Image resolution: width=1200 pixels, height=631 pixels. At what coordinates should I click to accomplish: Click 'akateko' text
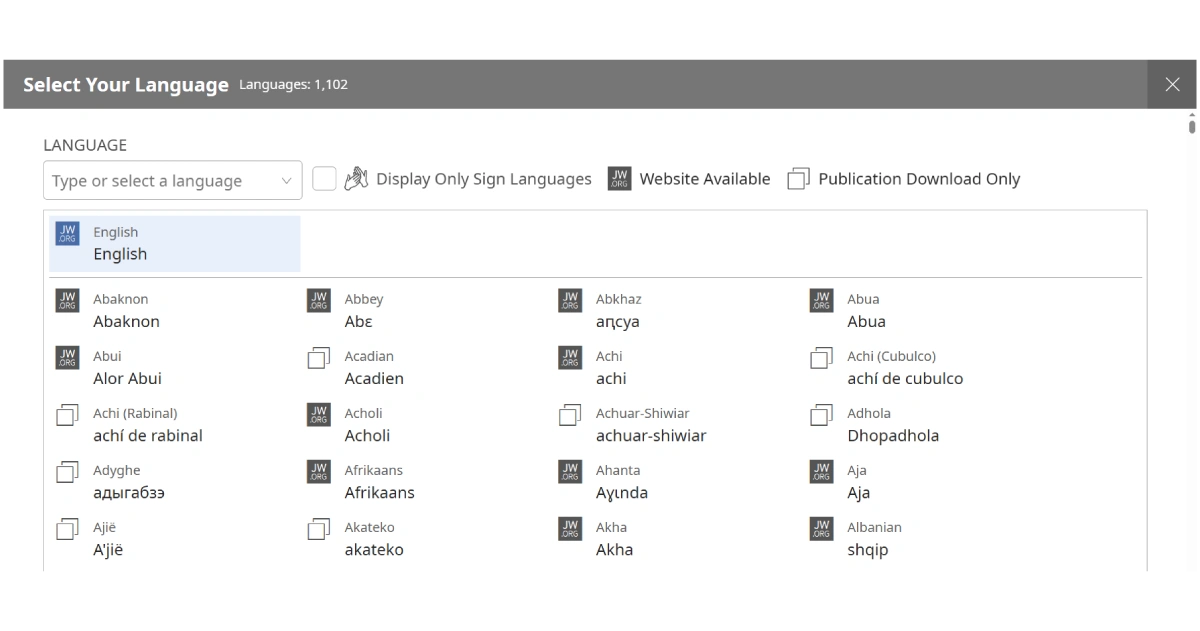pos(374,550)
